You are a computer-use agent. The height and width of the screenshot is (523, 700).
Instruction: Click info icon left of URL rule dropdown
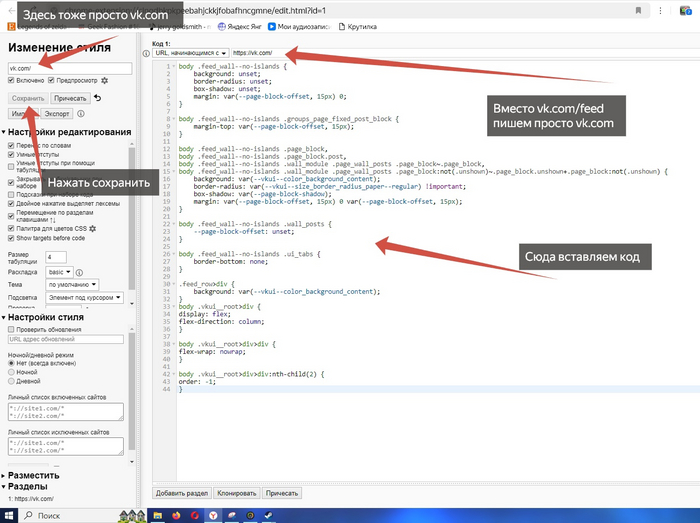point(147,53)
